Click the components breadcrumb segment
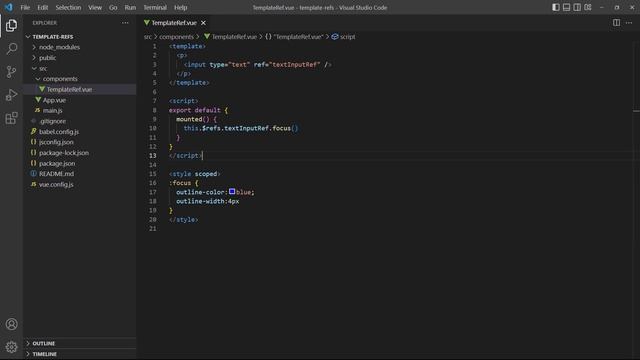The width and height of the screenshot is (640, 360). pyautogui.click(x=176, y=37)
